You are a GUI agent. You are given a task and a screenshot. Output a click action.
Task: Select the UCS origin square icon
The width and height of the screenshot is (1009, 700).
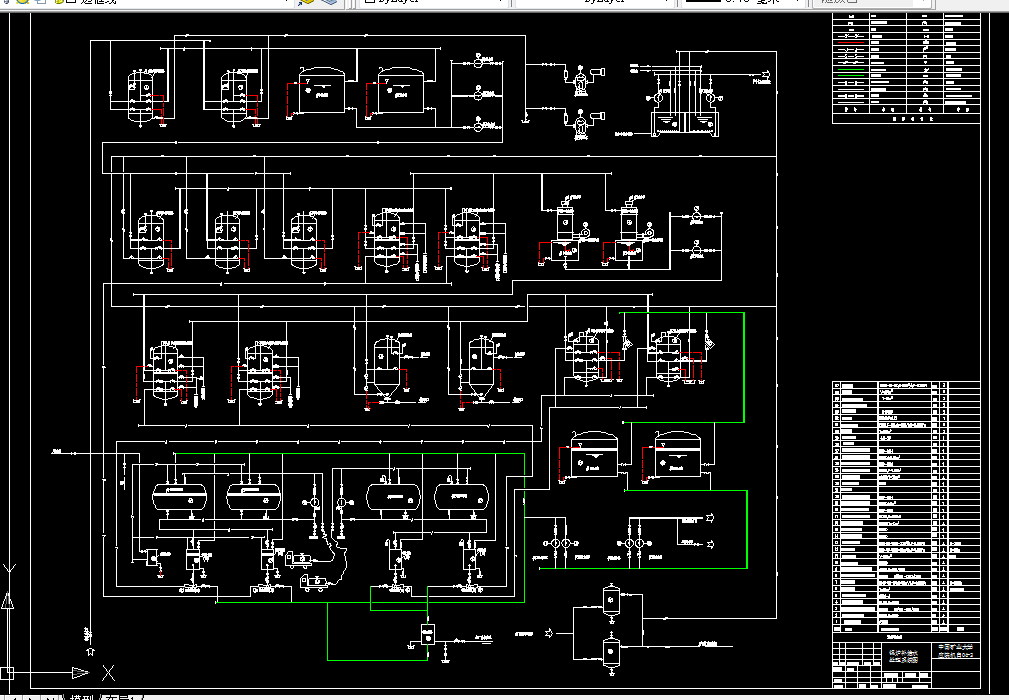click(6, 674)
